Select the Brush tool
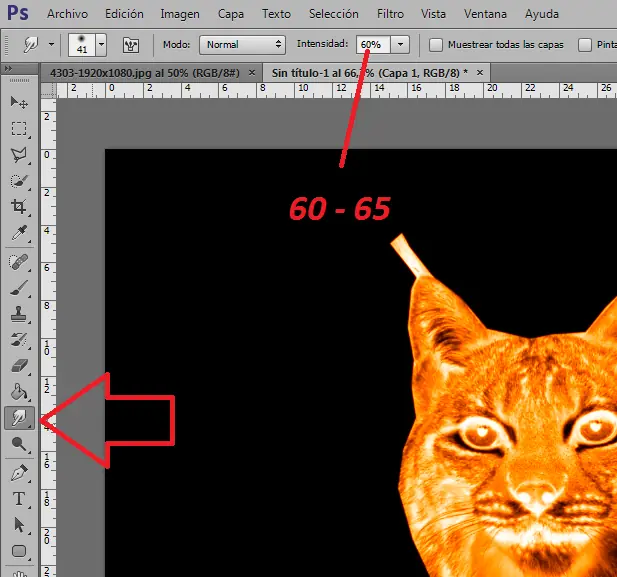617x577 pixels. (x=18, y=288)
